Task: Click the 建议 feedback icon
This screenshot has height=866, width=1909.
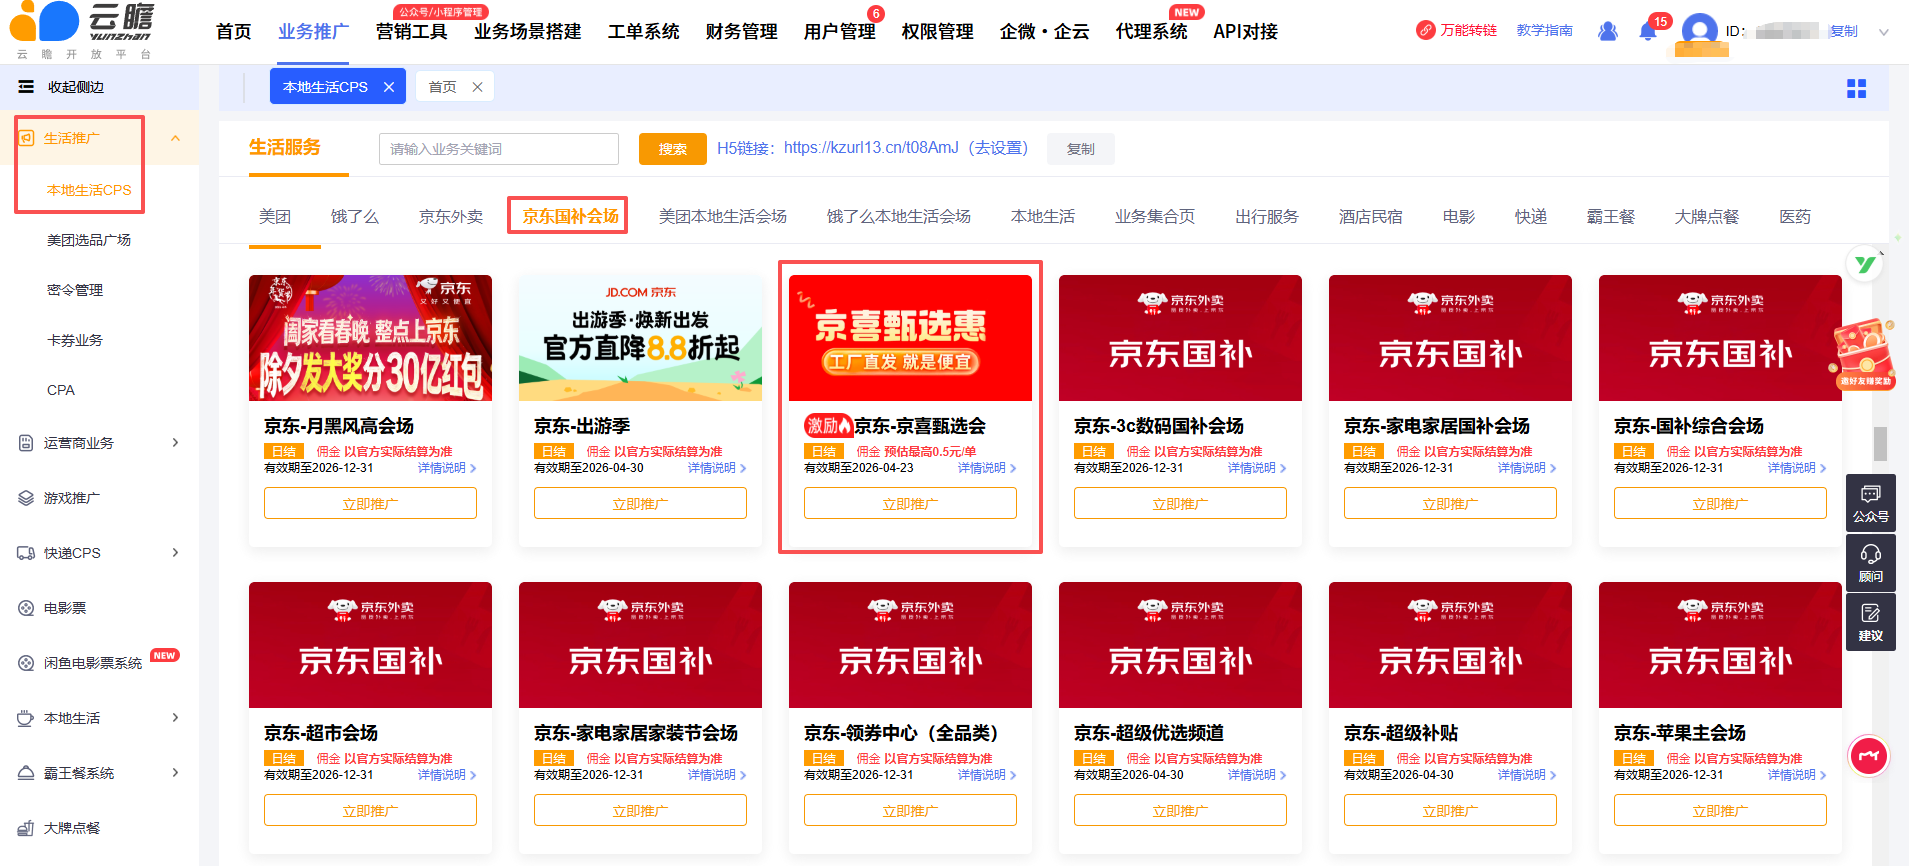Action: (x=1870, y=621)
